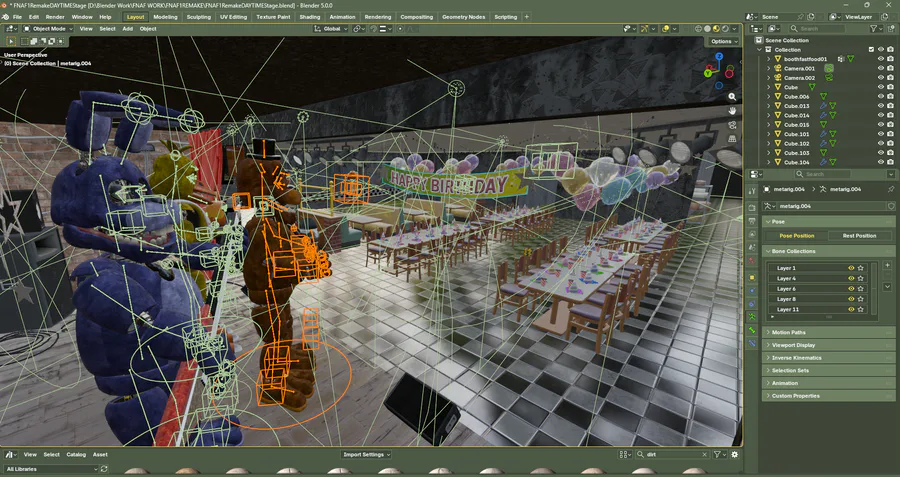Viewport: 900px width, 477px height.
Task: Uncheck the Collection exclude checkbox
Action: [x=871, y=50]
